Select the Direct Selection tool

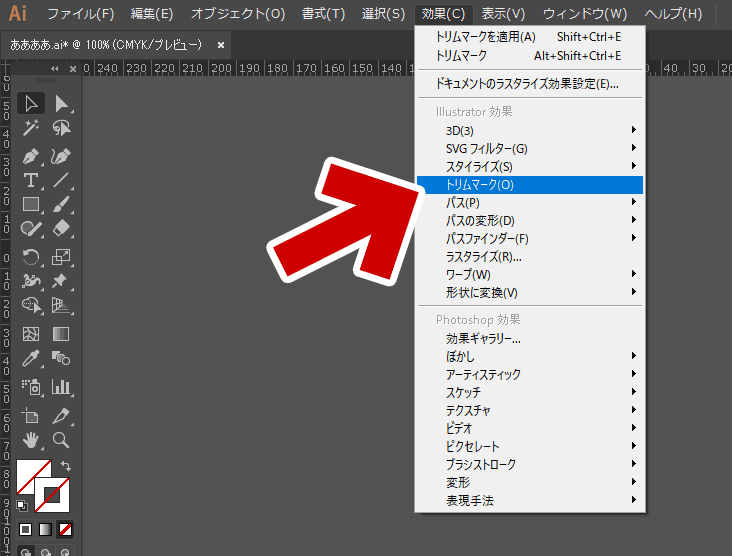61,103
